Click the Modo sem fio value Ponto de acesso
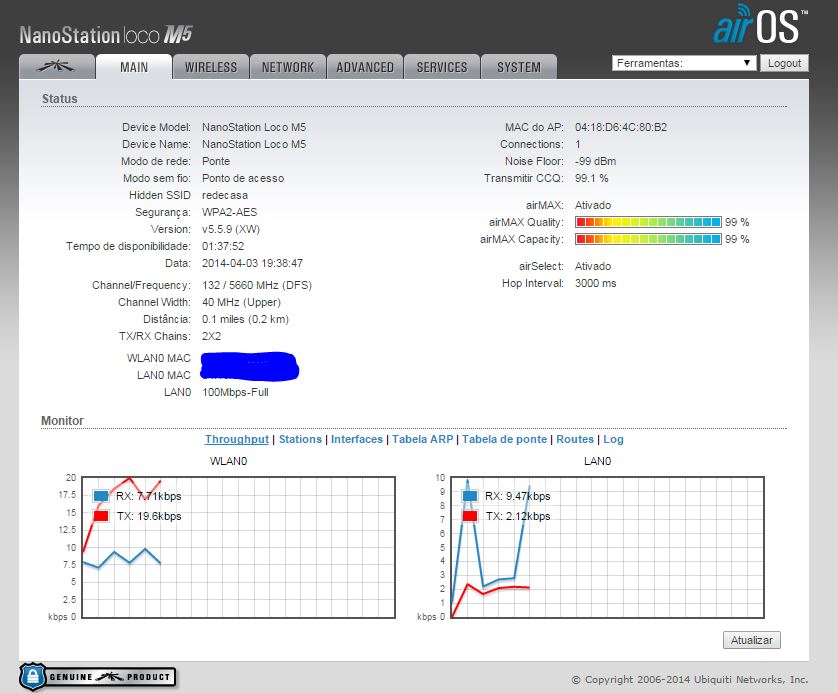 243,178
